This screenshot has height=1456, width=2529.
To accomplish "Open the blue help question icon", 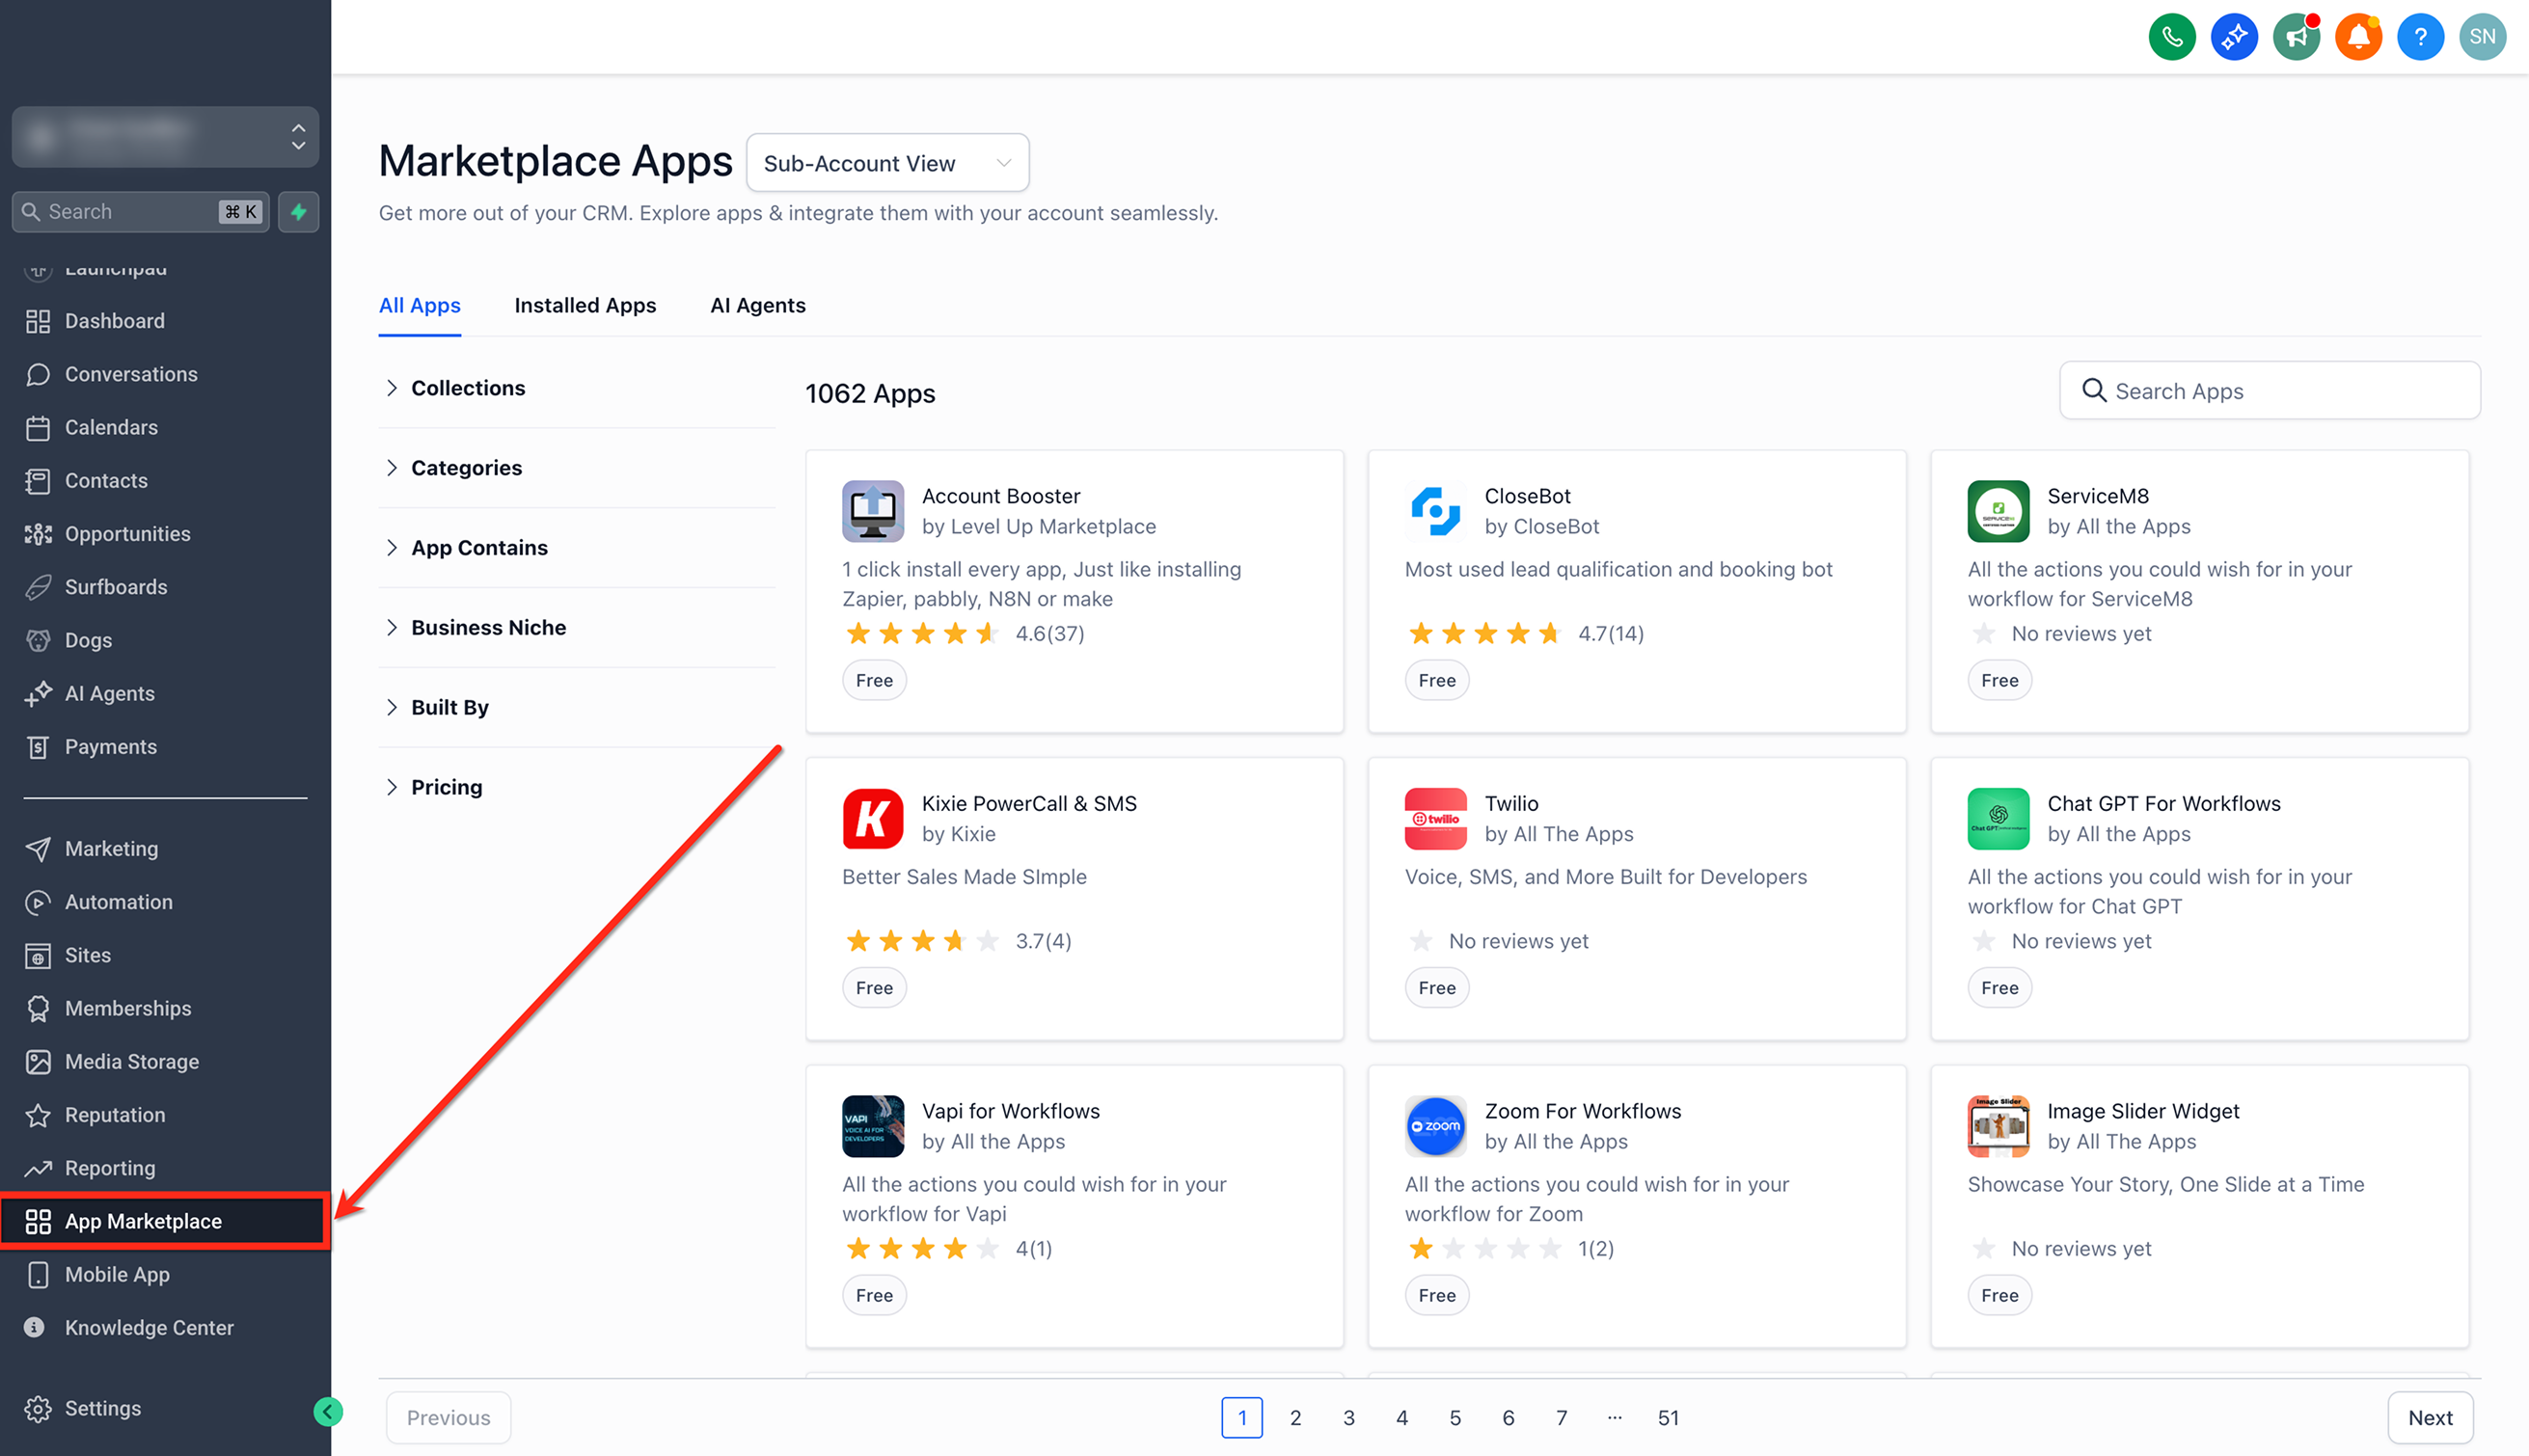I will [x=2419, y=37].
